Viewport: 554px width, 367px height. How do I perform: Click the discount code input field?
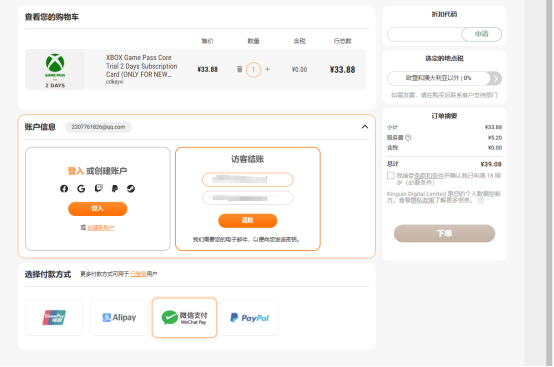[424, 34]
